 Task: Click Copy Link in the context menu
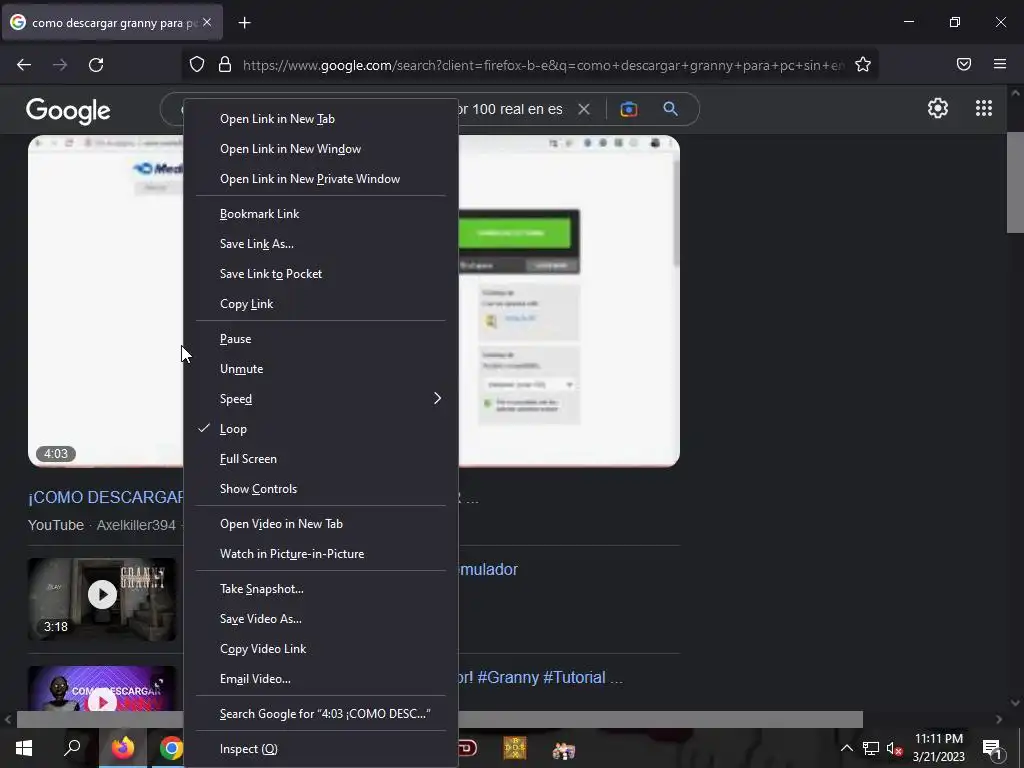point(321,304)
